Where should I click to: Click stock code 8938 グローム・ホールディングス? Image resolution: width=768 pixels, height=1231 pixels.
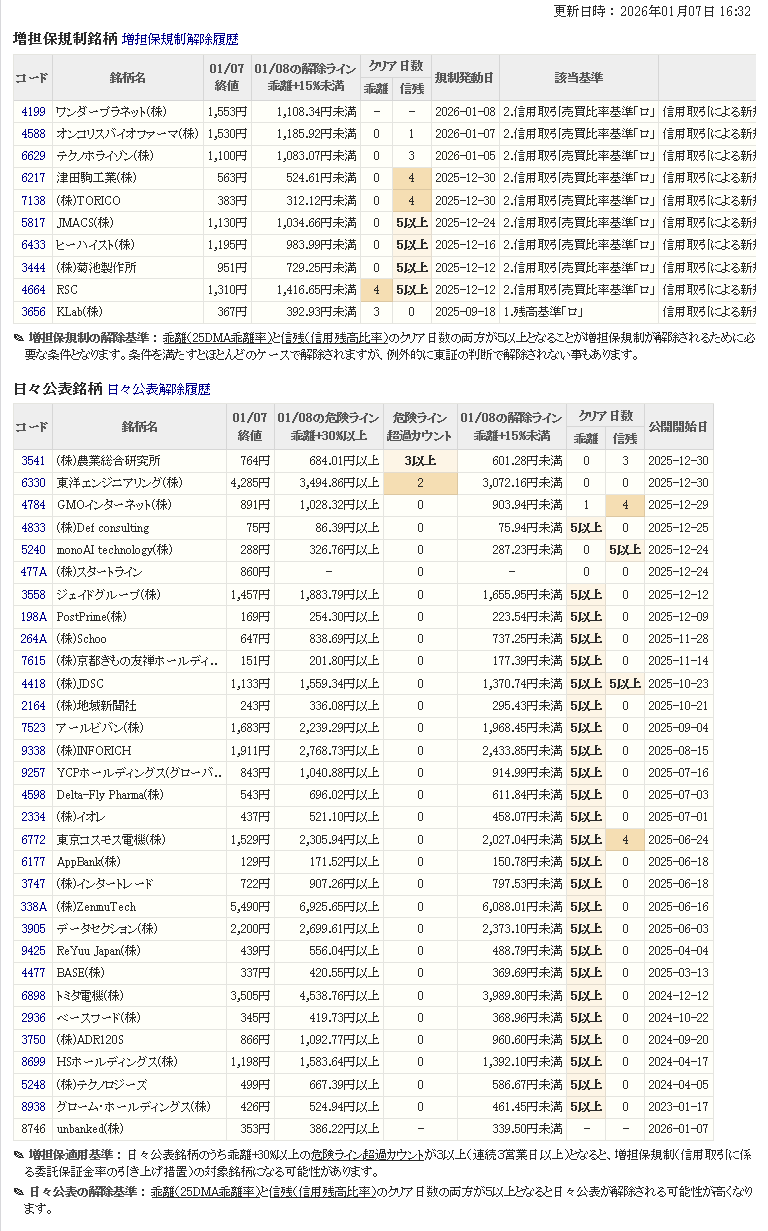[x=33, y=1107]
